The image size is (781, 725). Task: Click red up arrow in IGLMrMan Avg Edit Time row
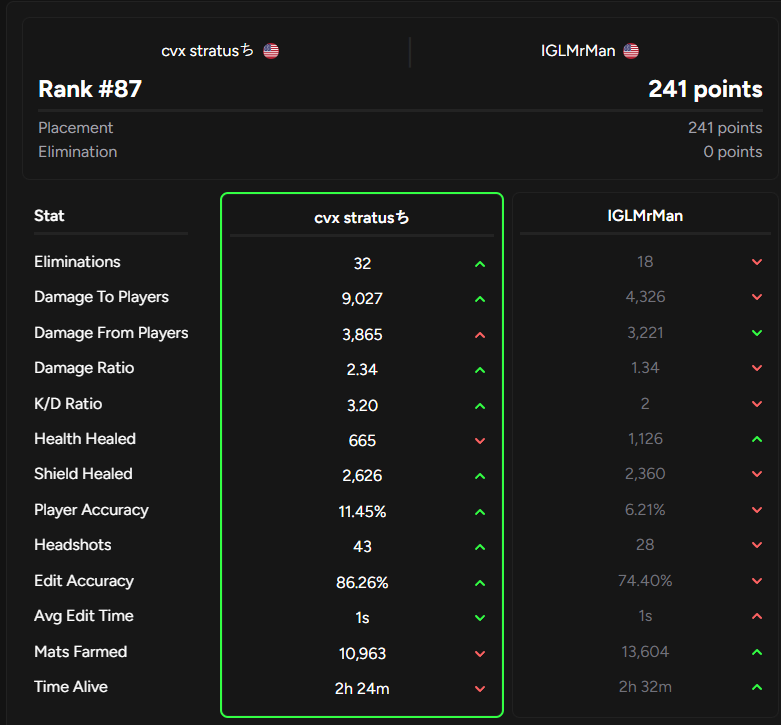(757, 616)
